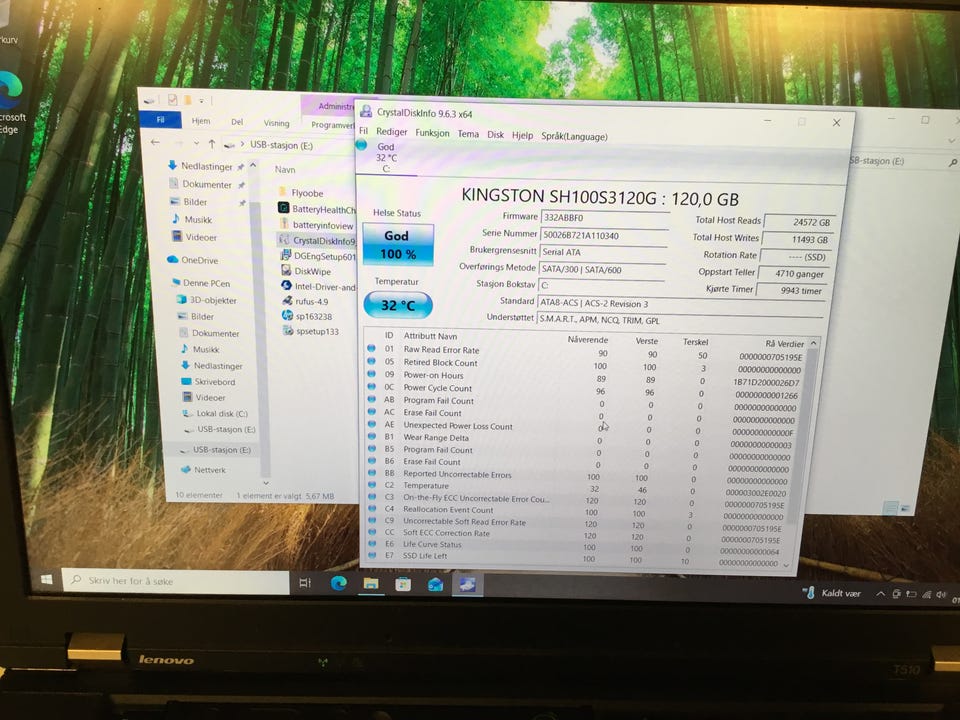Select the Retired Block Count row
960x720 pixels.
586,366
